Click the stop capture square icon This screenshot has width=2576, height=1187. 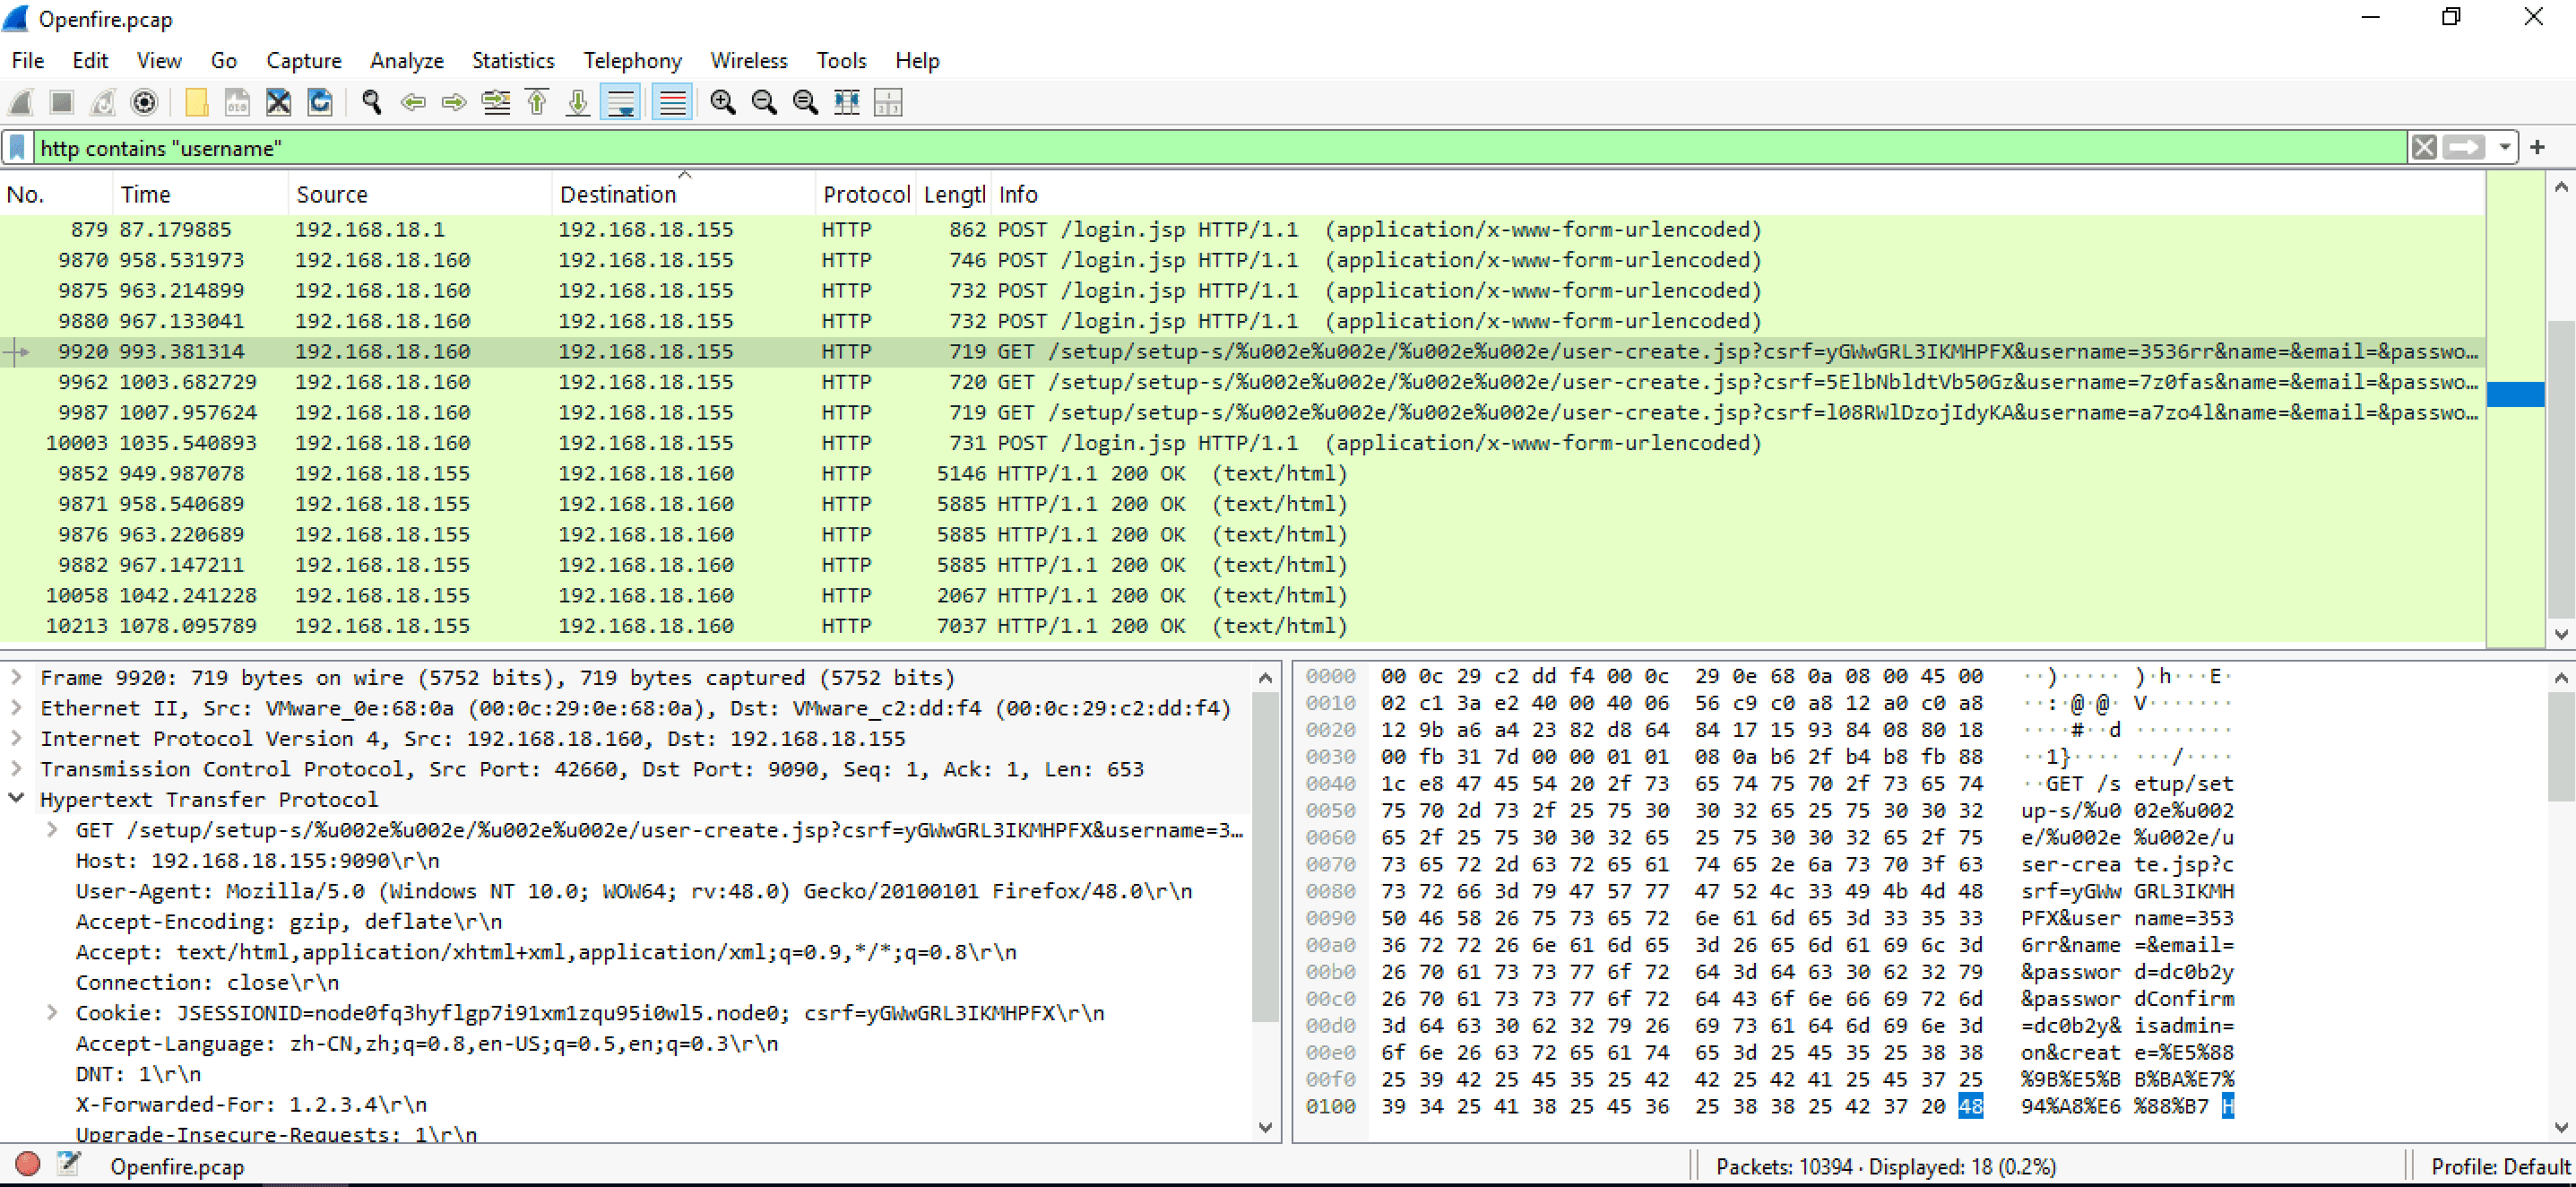click(62, 102)
